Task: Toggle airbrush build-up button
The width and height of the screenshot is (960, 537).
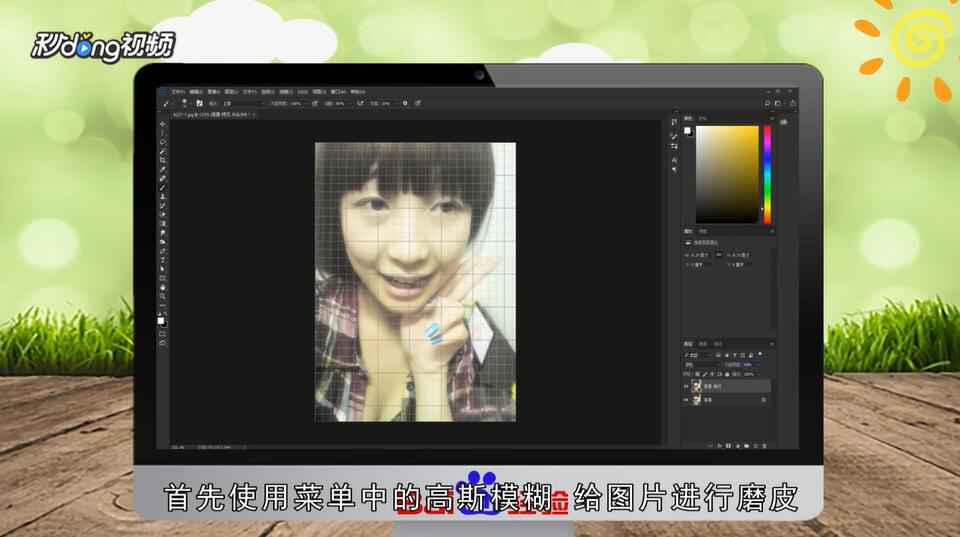Action: point(361,103)
